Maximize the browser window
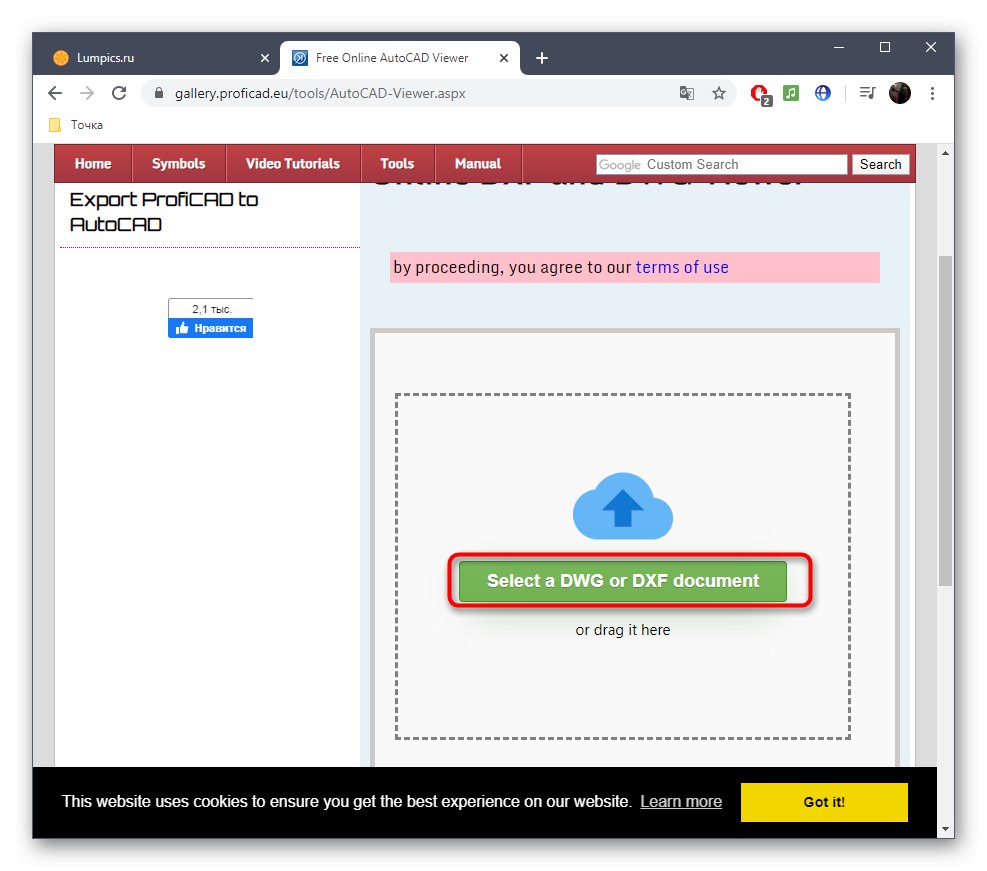Screen dimensions: 987x871 click(x=884, y=47)
